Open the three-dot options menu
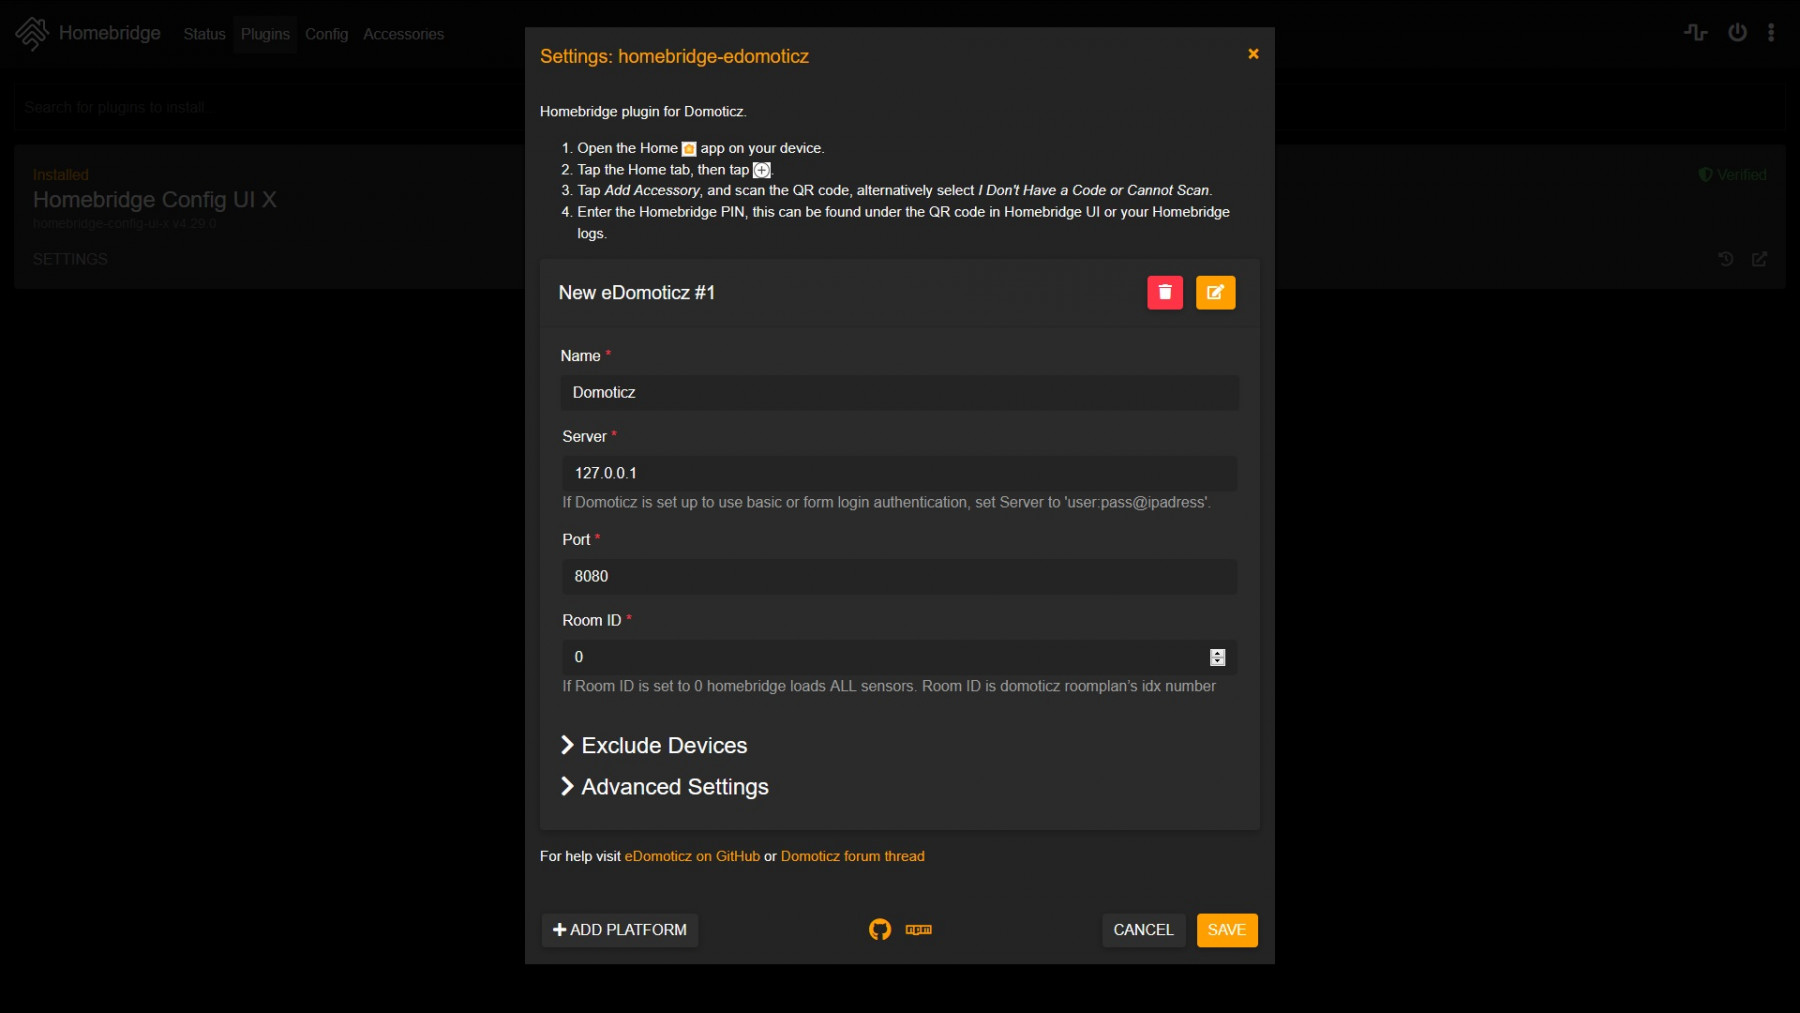This screenshot has height=1013, width=1800. click(1771, 33)
